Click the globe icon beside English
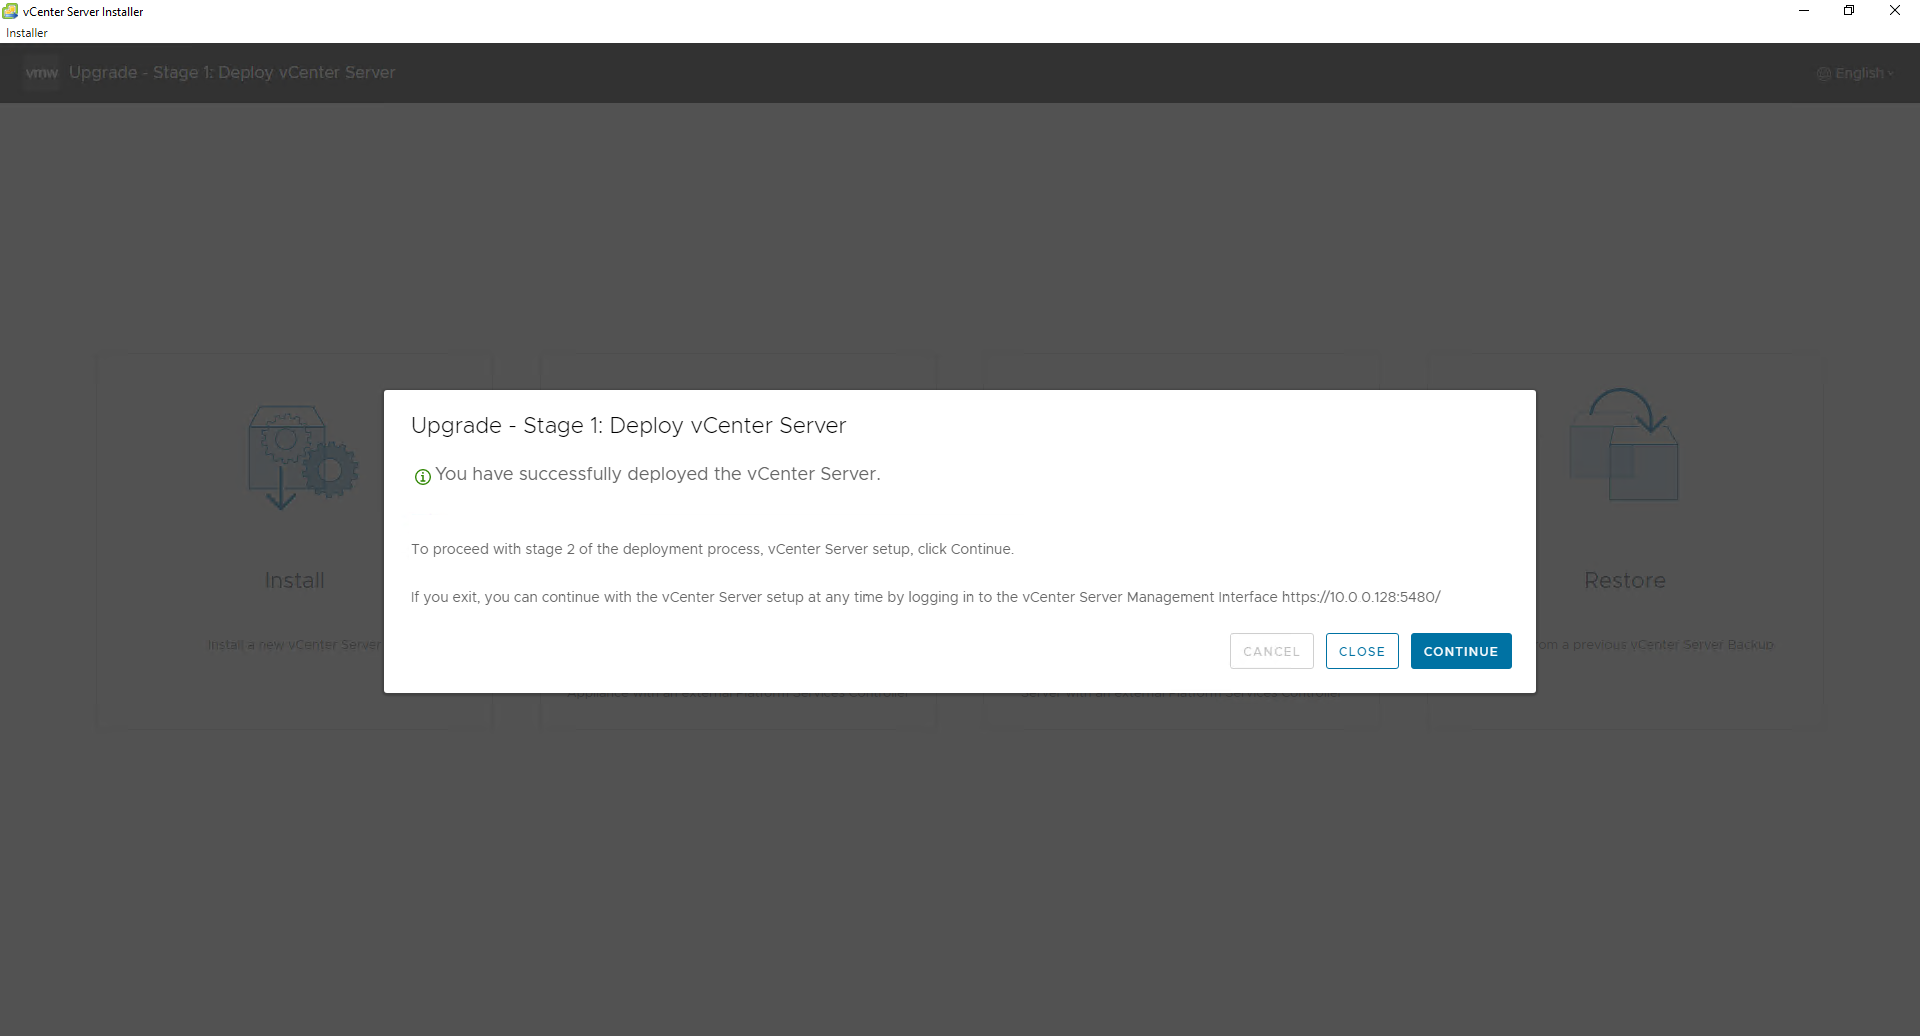This screenshot has height=1036, width=1920. [x=1824, y=74]
